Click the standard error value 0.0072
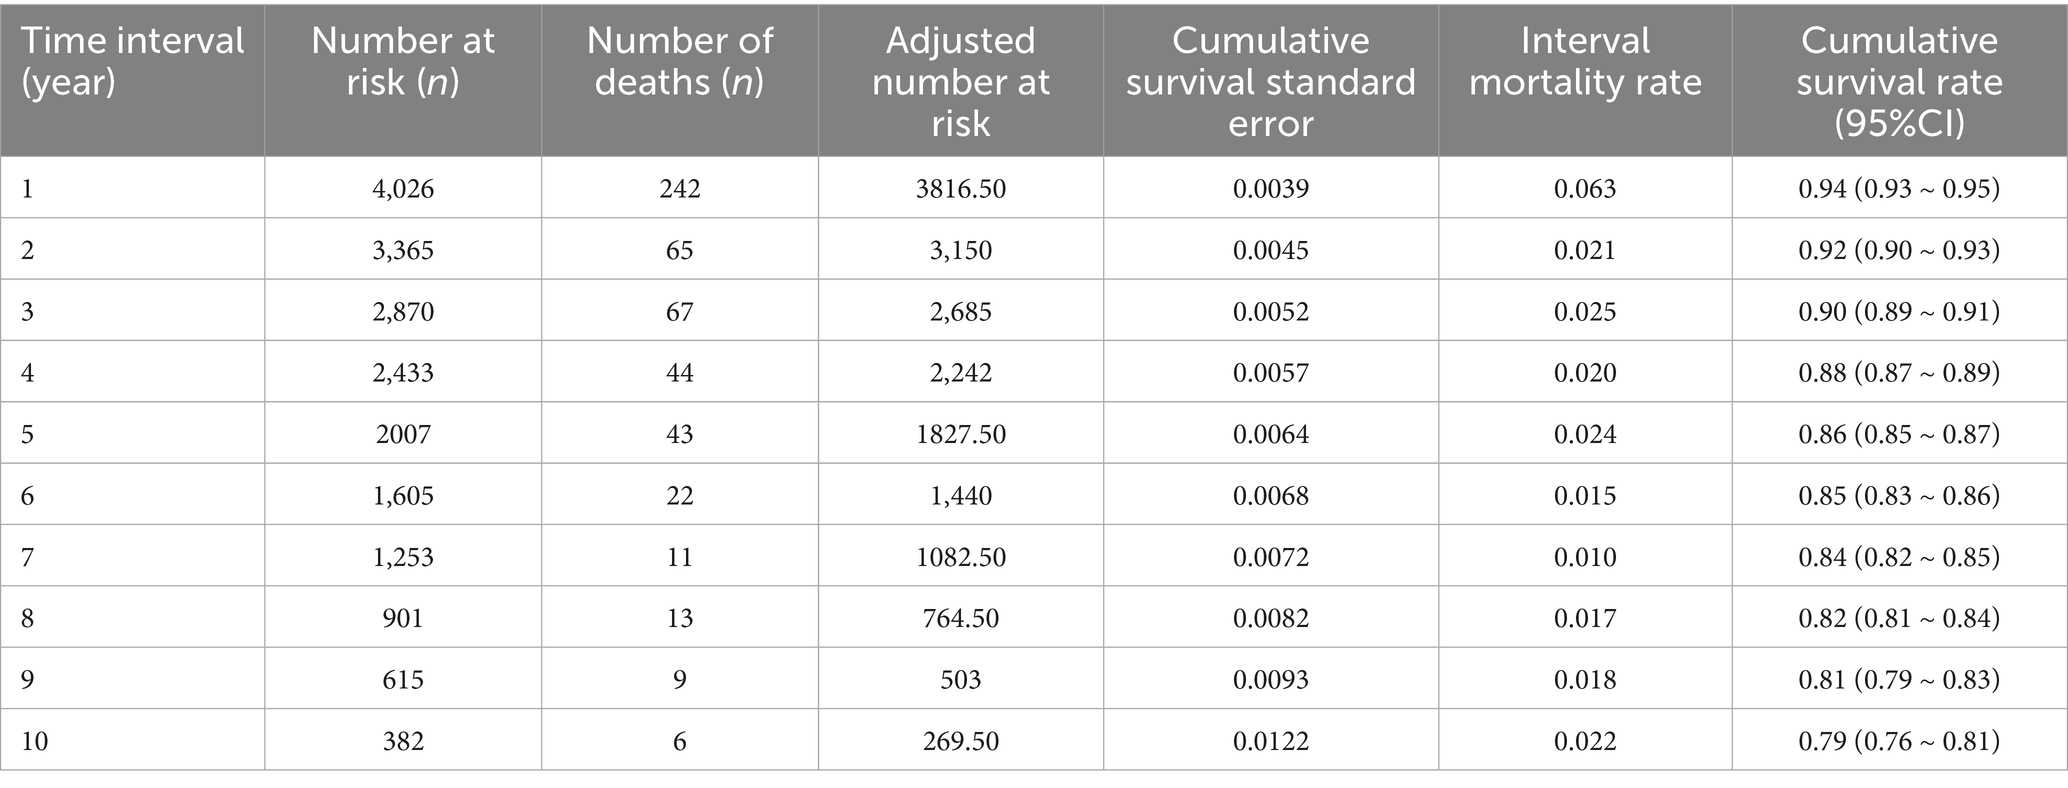2068x788 pixels. click(x=1270, y=557)
